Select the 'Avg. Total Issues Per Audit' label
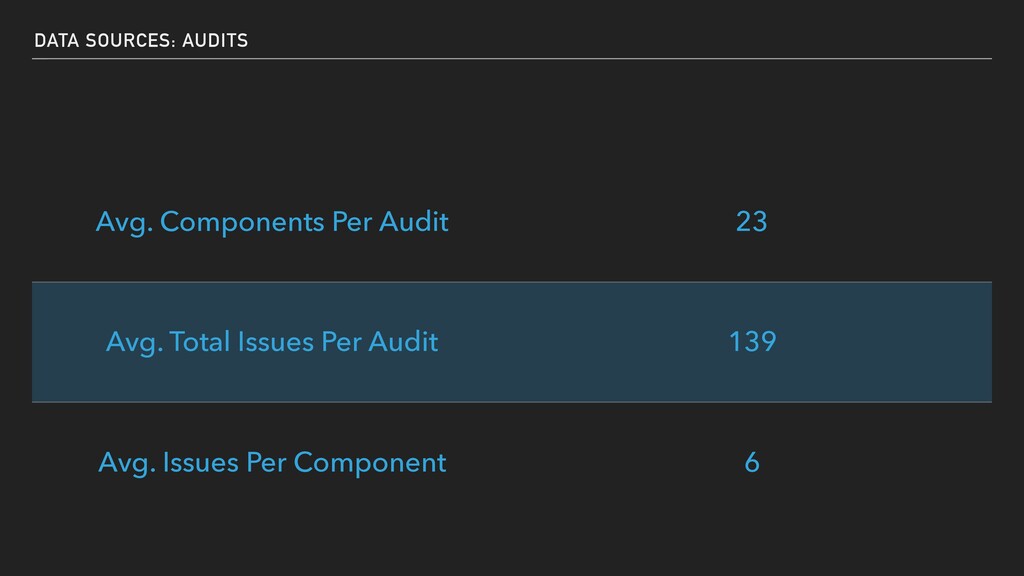Screen dimensions: 1024x576 pos(272,342)
